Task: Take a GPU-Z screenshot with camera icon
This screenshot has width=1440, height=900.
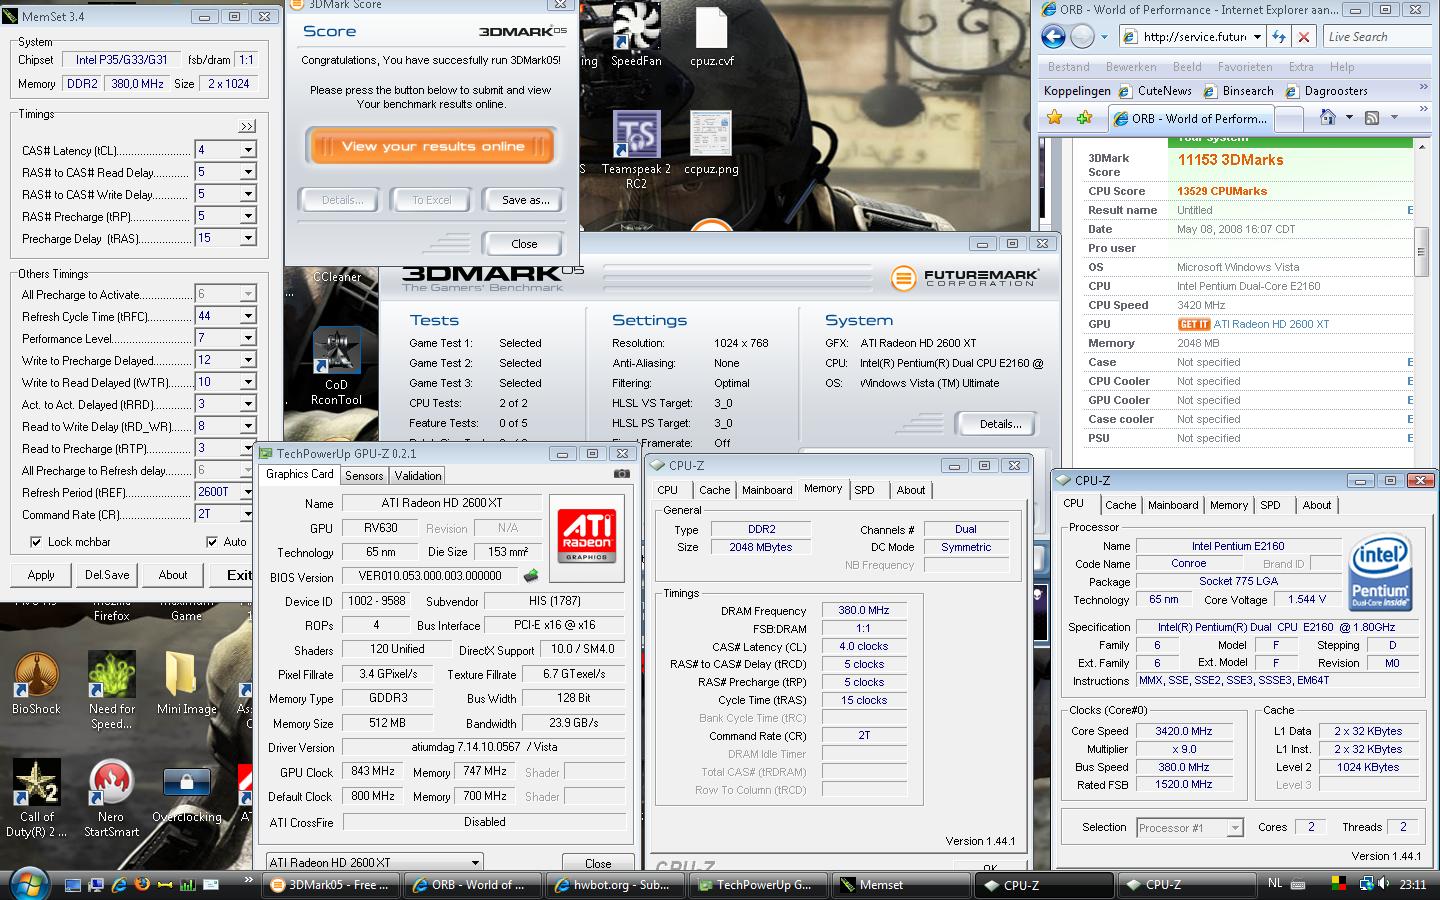Action: point(621,473)
